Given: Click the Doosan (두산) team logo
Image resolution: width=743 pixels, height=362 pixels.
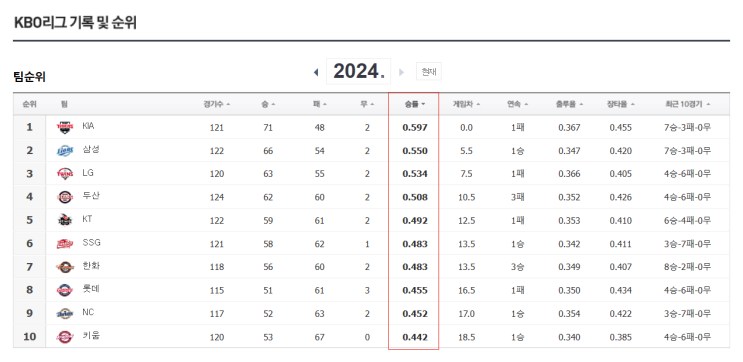Looking at the screenshot, I should [x=65, y=197].
